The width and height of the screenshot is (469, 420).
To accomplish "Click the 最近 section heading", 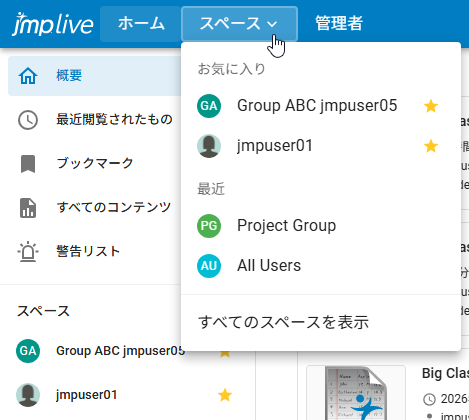I will click(211, 189).
